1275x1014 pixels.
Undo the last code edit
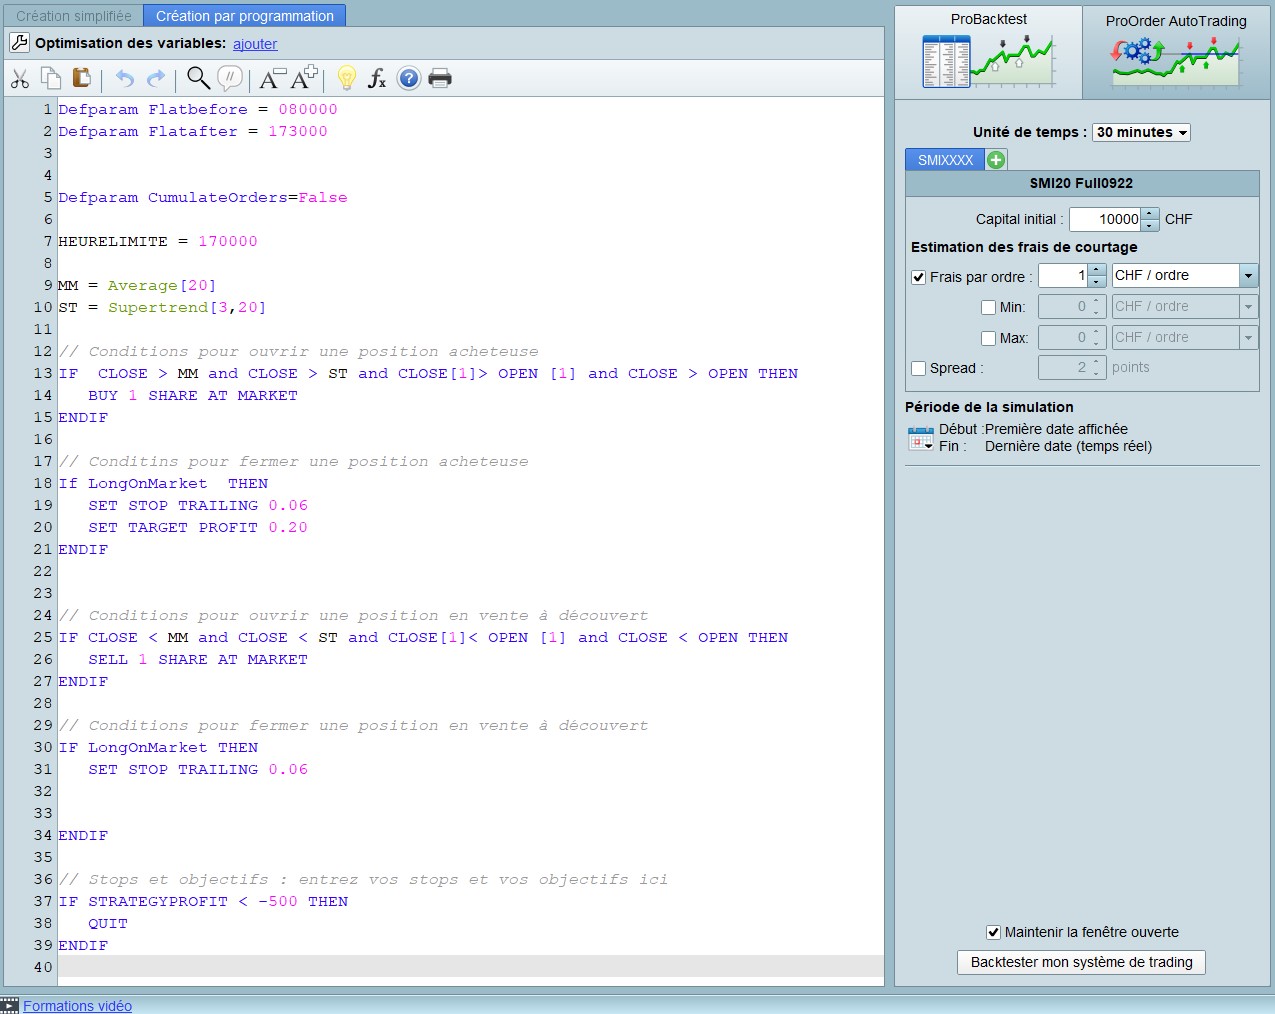[124, 79]
